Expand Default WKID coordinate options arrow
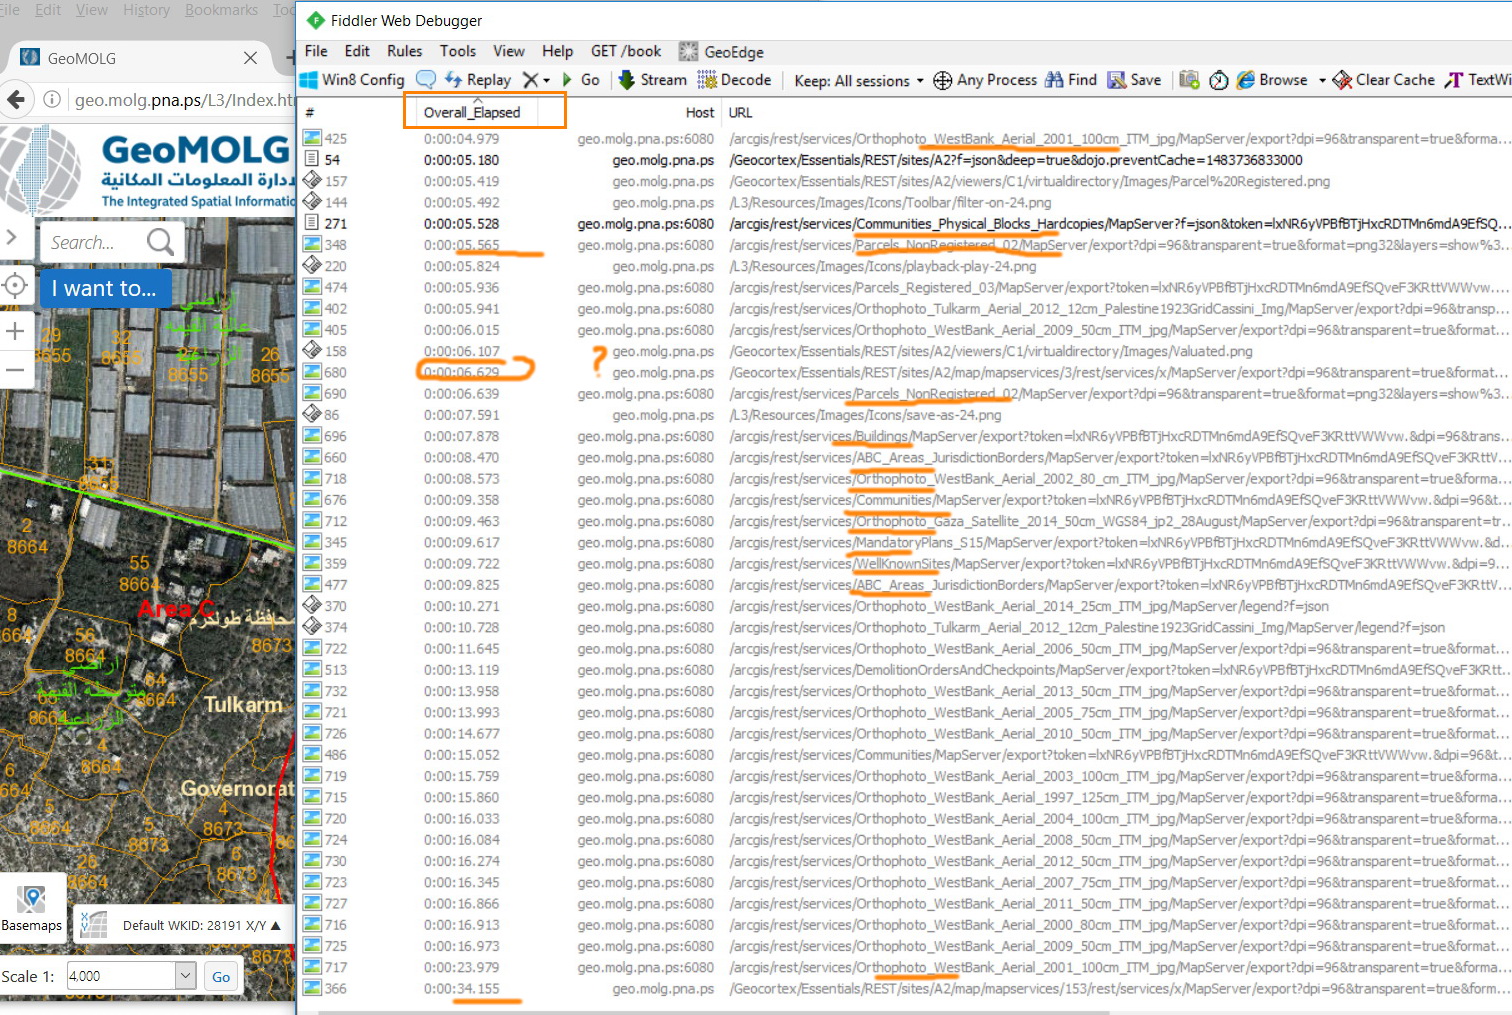The image size is (1512, 1015). [x=276, y=926]
